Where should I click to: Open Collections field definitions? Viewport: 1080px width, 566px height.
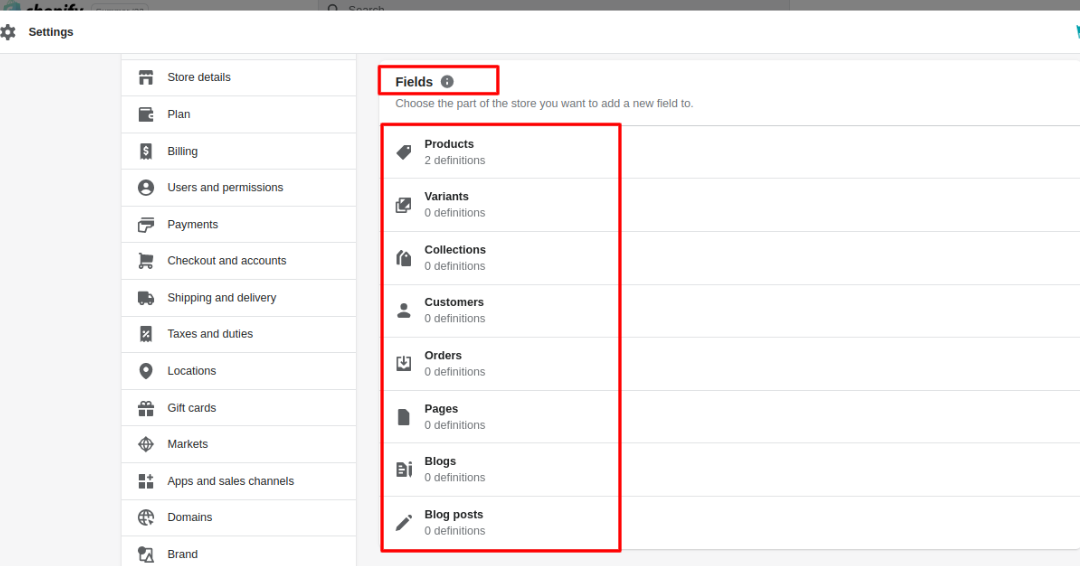click(730, 258)
